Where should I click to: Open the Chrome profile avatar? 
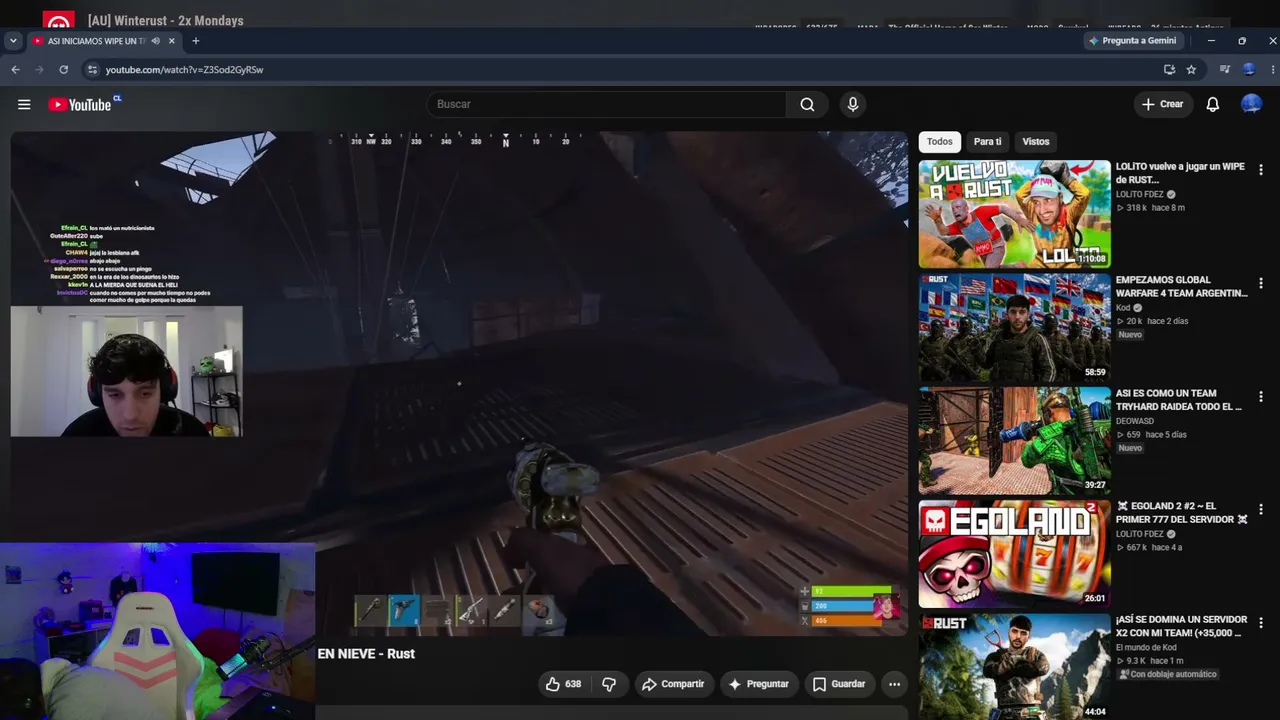[x=1249, y=69]
